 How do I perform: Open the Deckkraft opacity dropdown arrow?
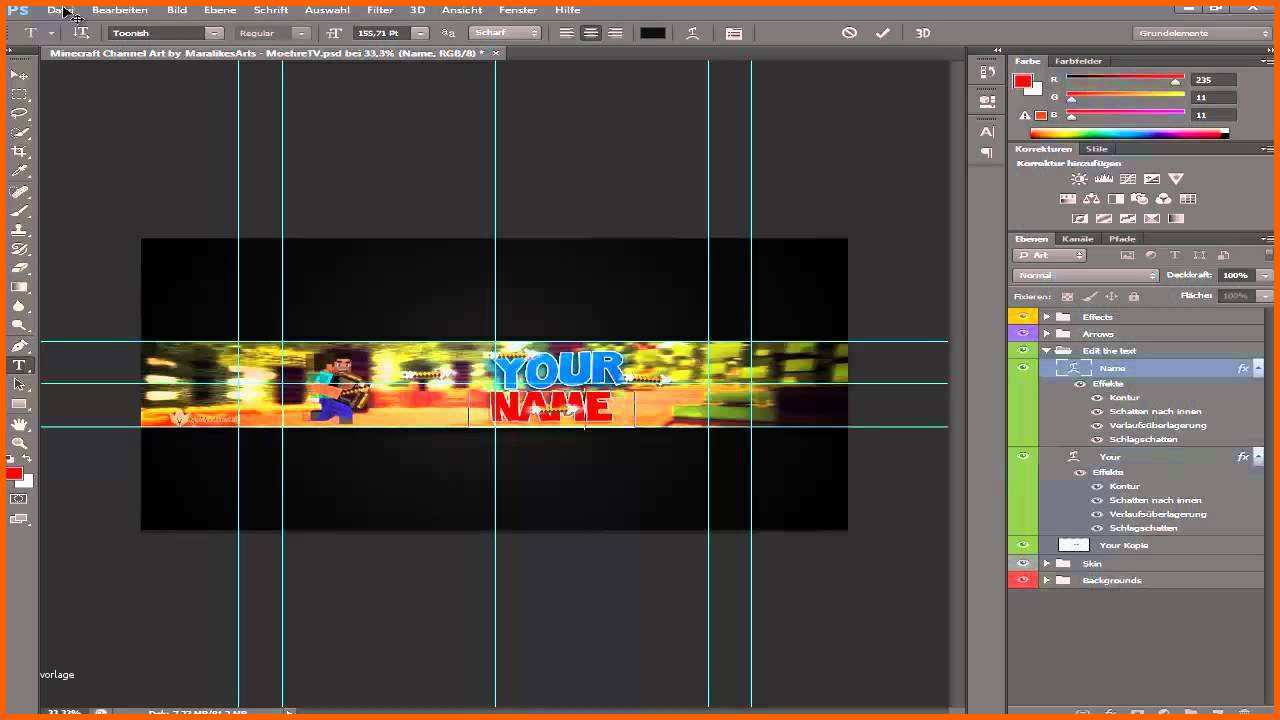(x=1265, y=275)
